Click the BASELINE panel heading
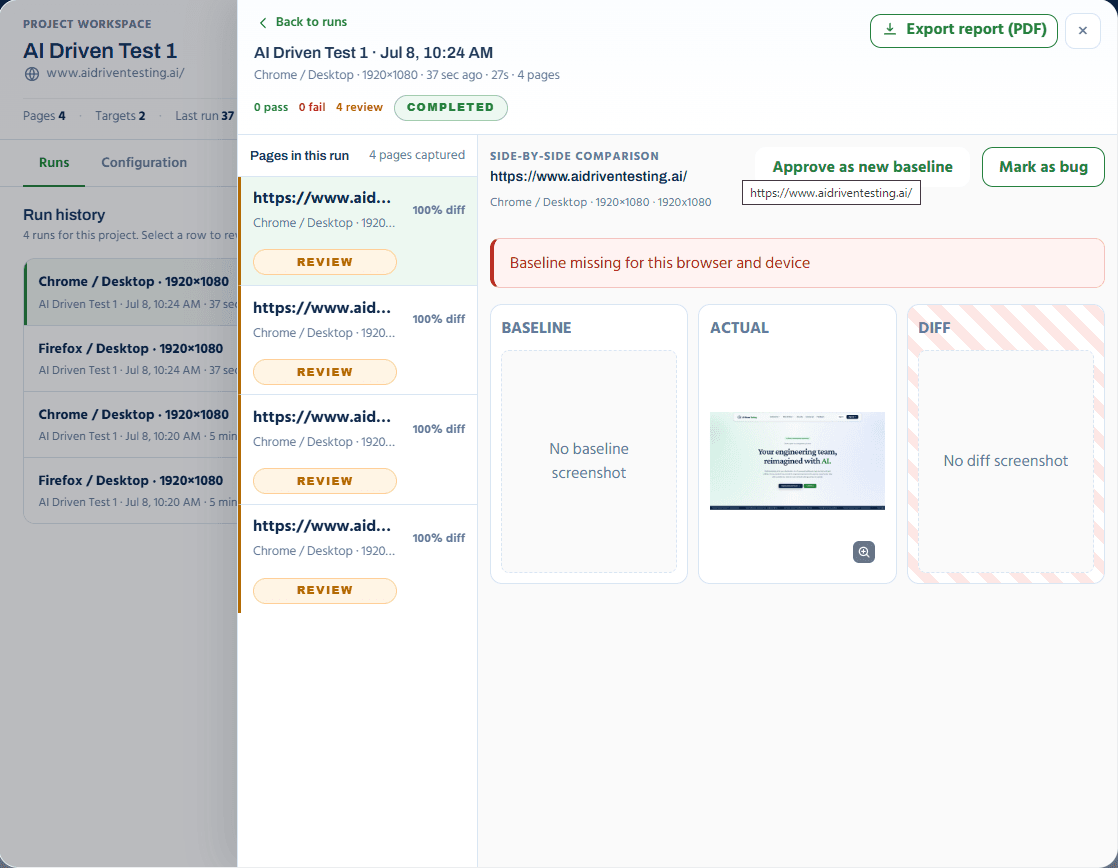 pos(536,328)
